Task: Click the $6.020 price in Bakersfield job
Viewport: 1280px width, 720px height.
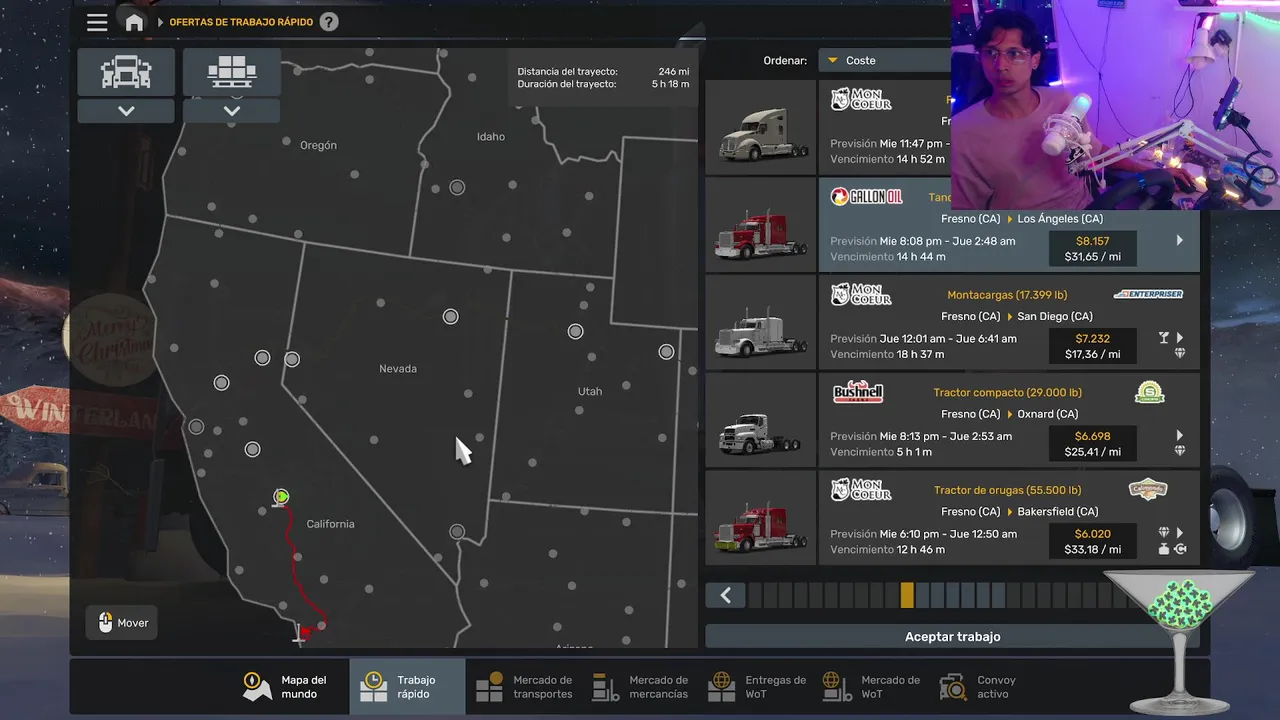Action: click(1093, 534)
